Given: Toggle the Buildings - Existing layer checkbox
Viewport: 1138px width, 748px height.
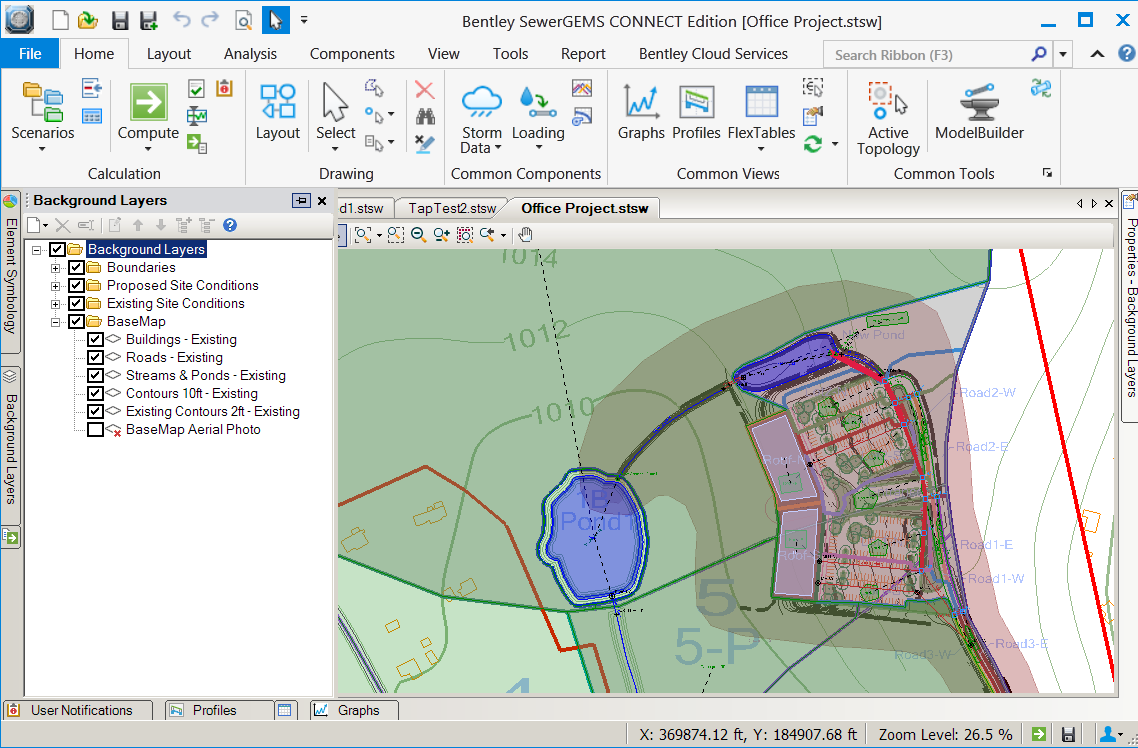Looking at the screenshot, I should 96,339.
